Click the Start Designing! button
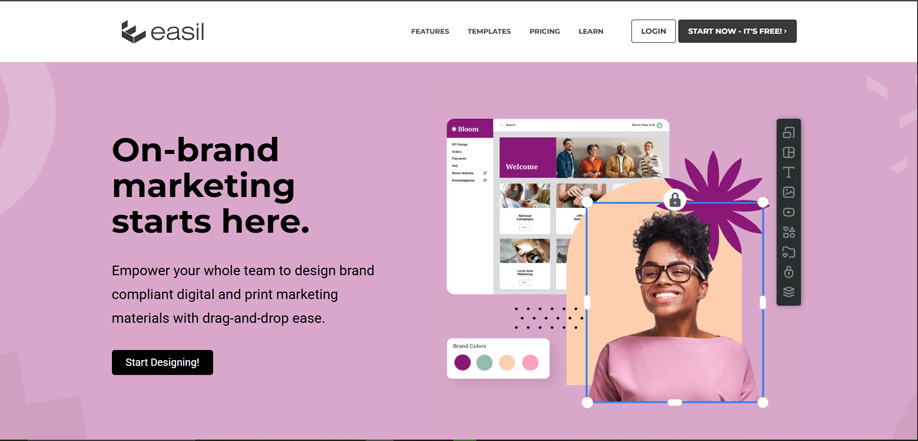This screenshot has width=918, height=441. click(162, 363)
